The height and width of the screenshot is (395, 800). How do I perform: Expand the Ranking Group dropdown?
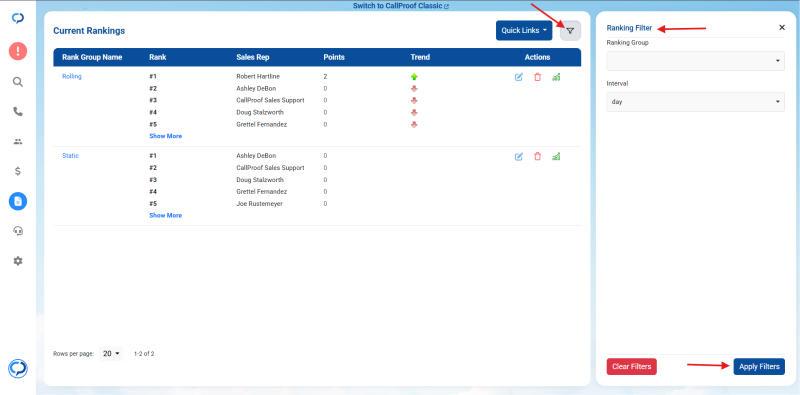(x=695, y=61)
